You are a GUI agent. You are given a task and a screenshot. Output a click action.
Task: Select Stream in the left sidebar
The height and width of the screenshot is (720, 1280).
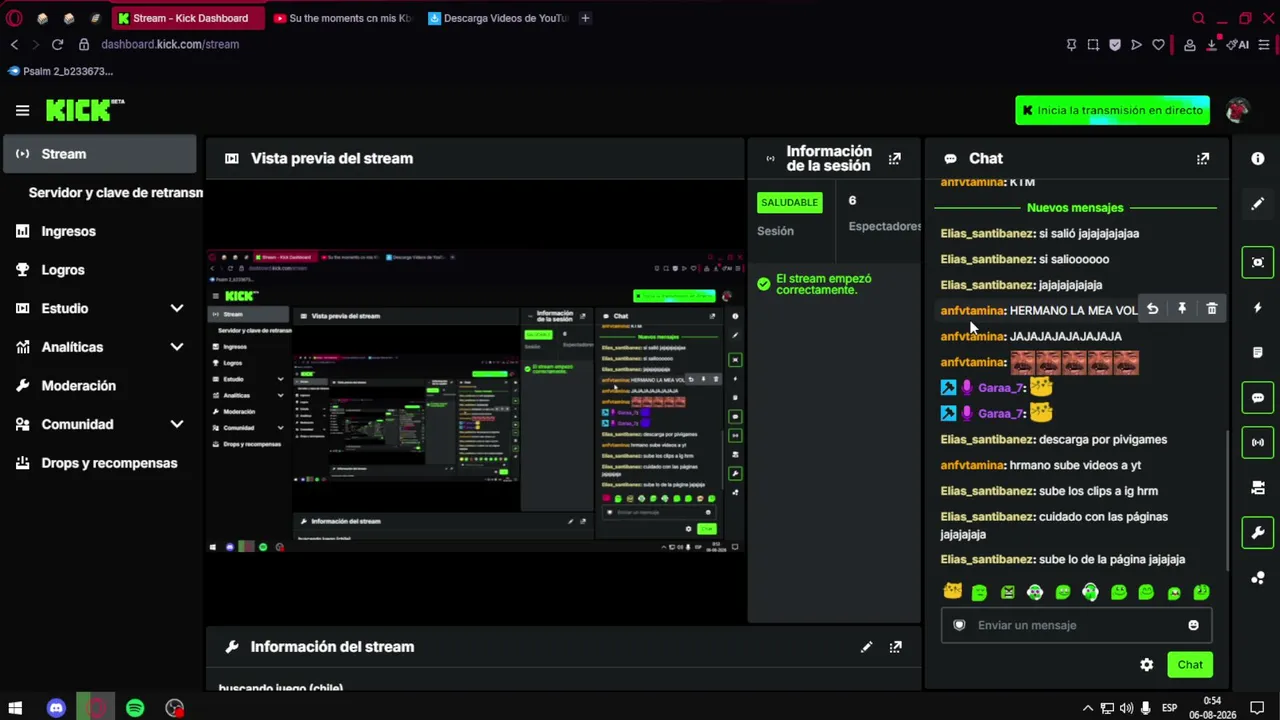98,154
